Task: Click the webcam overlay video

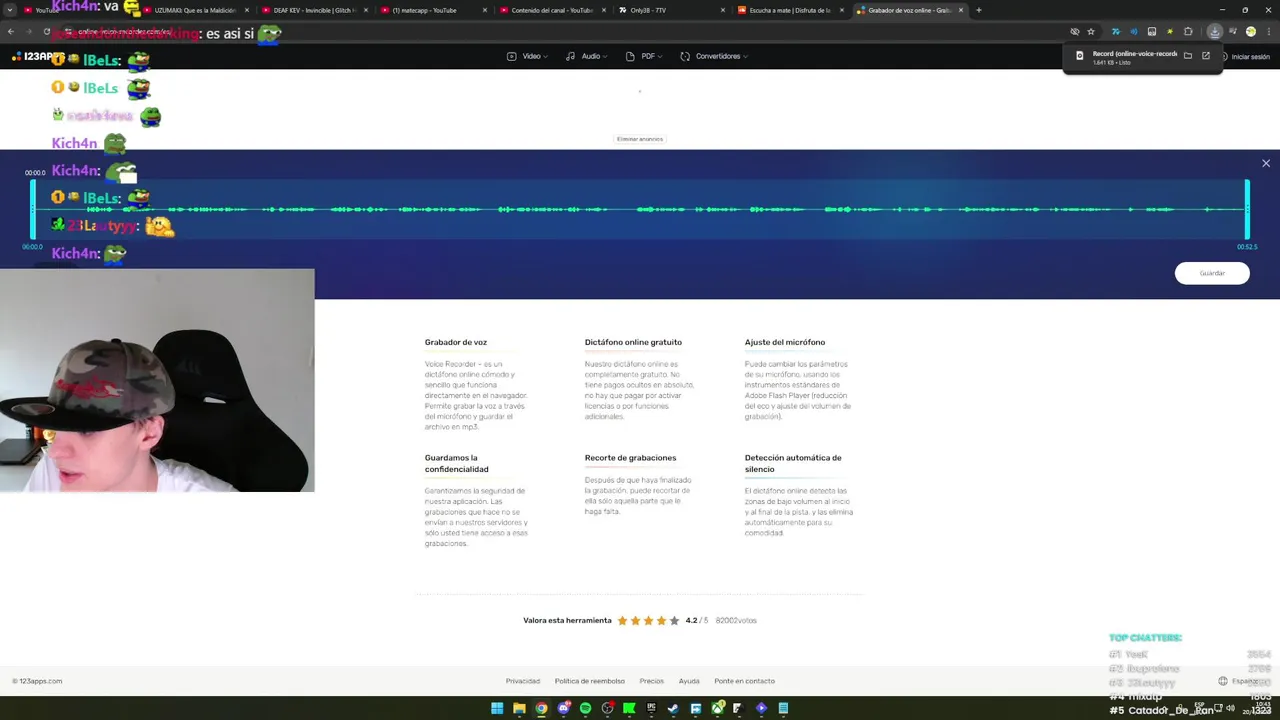Action: coord(157,380)
